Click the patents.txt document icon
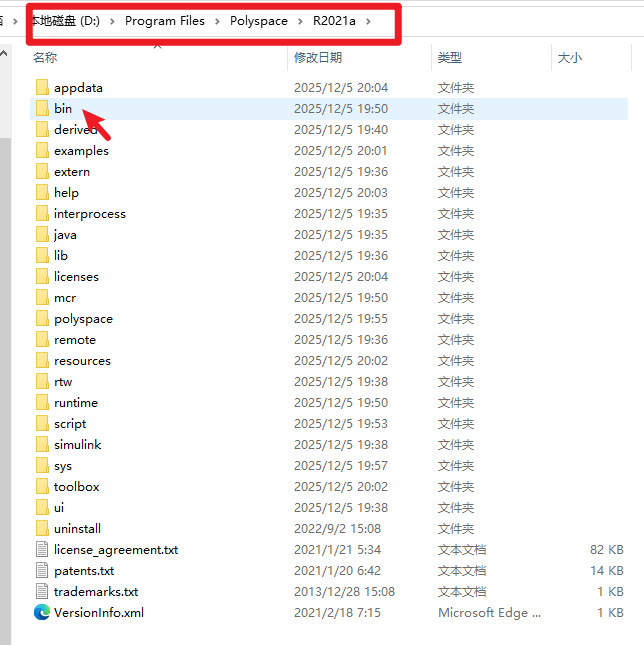 tap(42, 571)
